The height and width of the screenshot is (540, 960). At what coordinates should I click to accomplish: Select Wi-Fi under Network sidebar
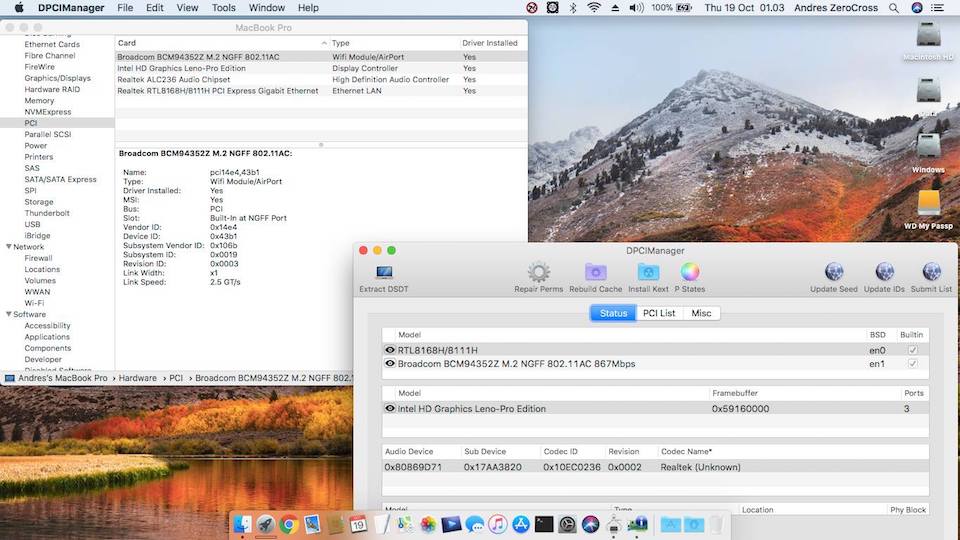pyautogui.click(x=34, y=303)
